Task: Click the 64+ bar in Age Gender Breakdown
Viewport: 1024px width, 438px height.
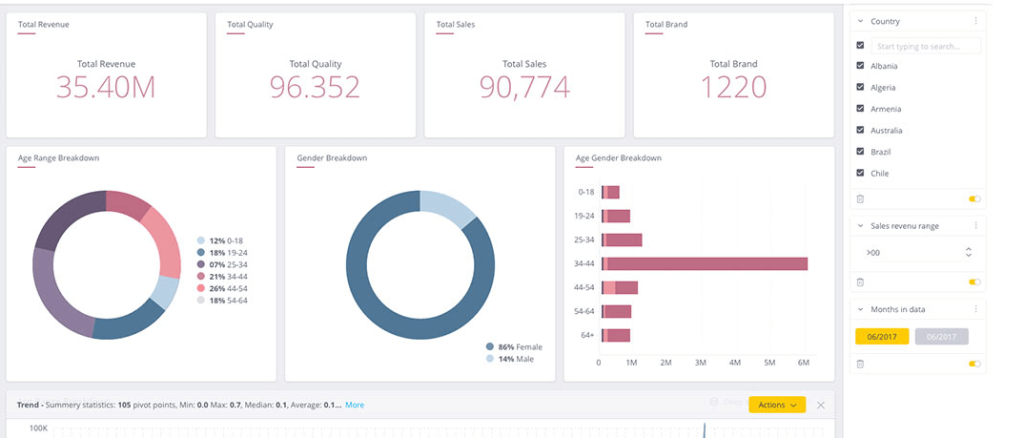Action: tap(616, 336)
